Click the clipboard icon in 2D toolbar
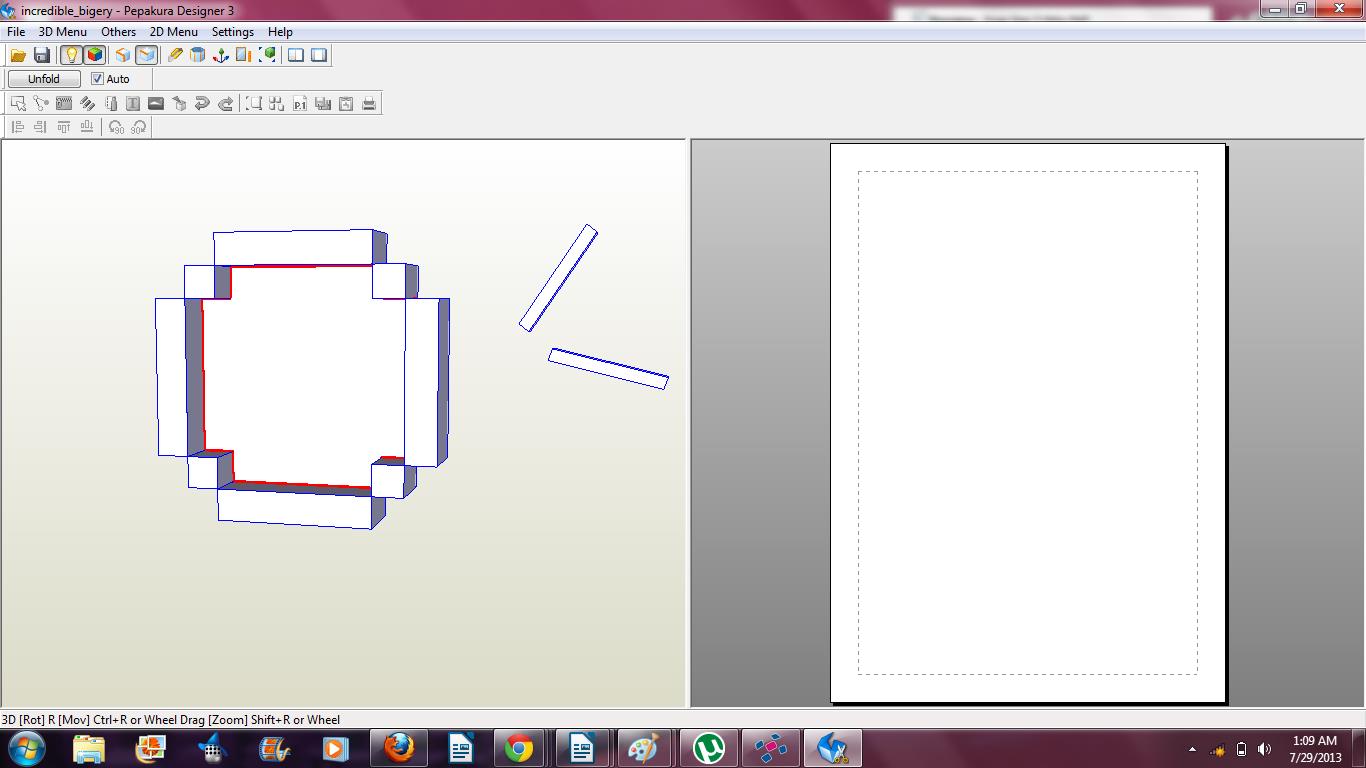This screenshot has width=1366, height=768. (346, 103)
